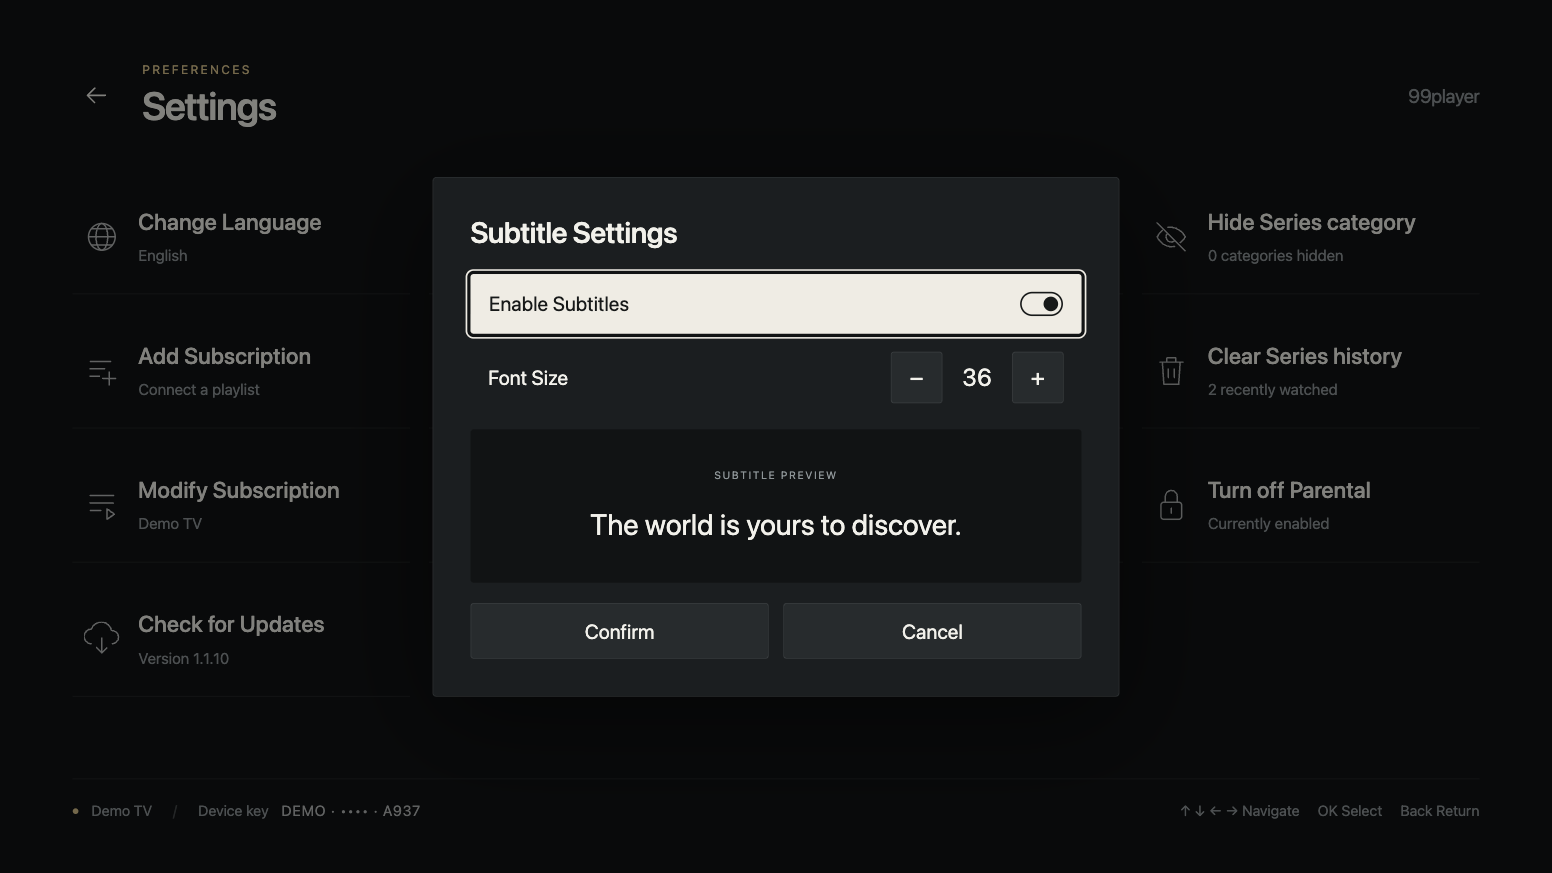Click the 'Currently enabled' parental status

click(1268, 524)
